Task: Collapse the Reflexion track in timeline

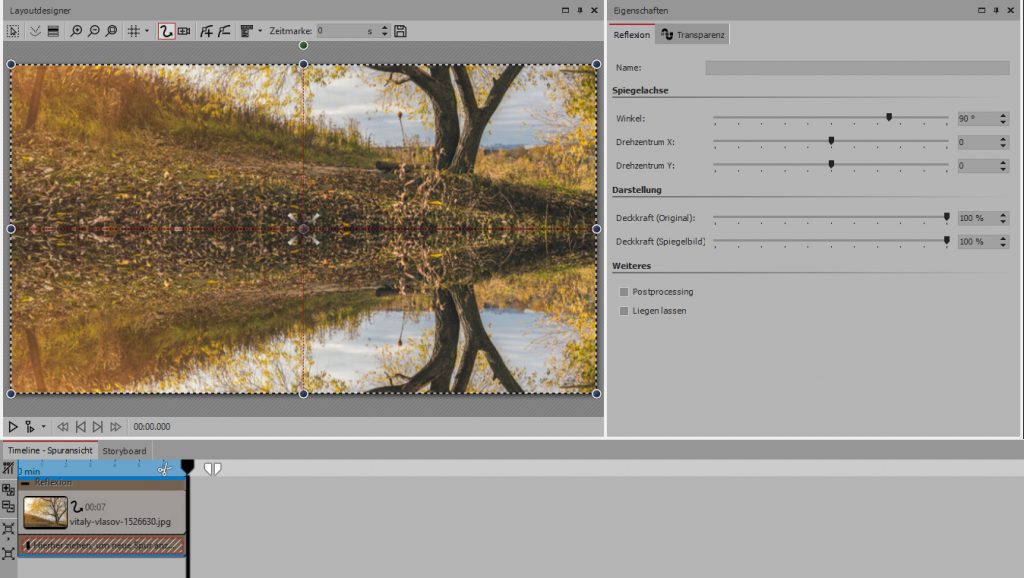Action: 25,483
